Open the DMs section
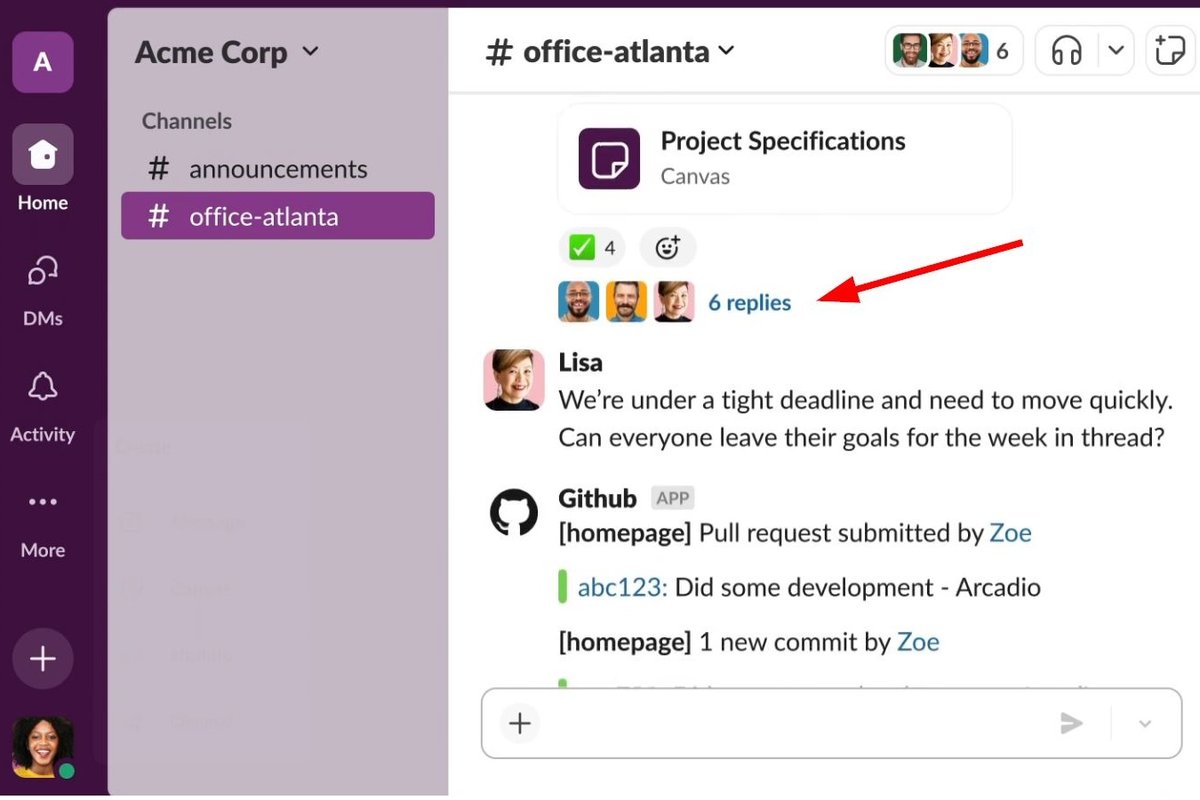Image resolution: width=1200 pixels, height=800 pixels. (42, 271)
